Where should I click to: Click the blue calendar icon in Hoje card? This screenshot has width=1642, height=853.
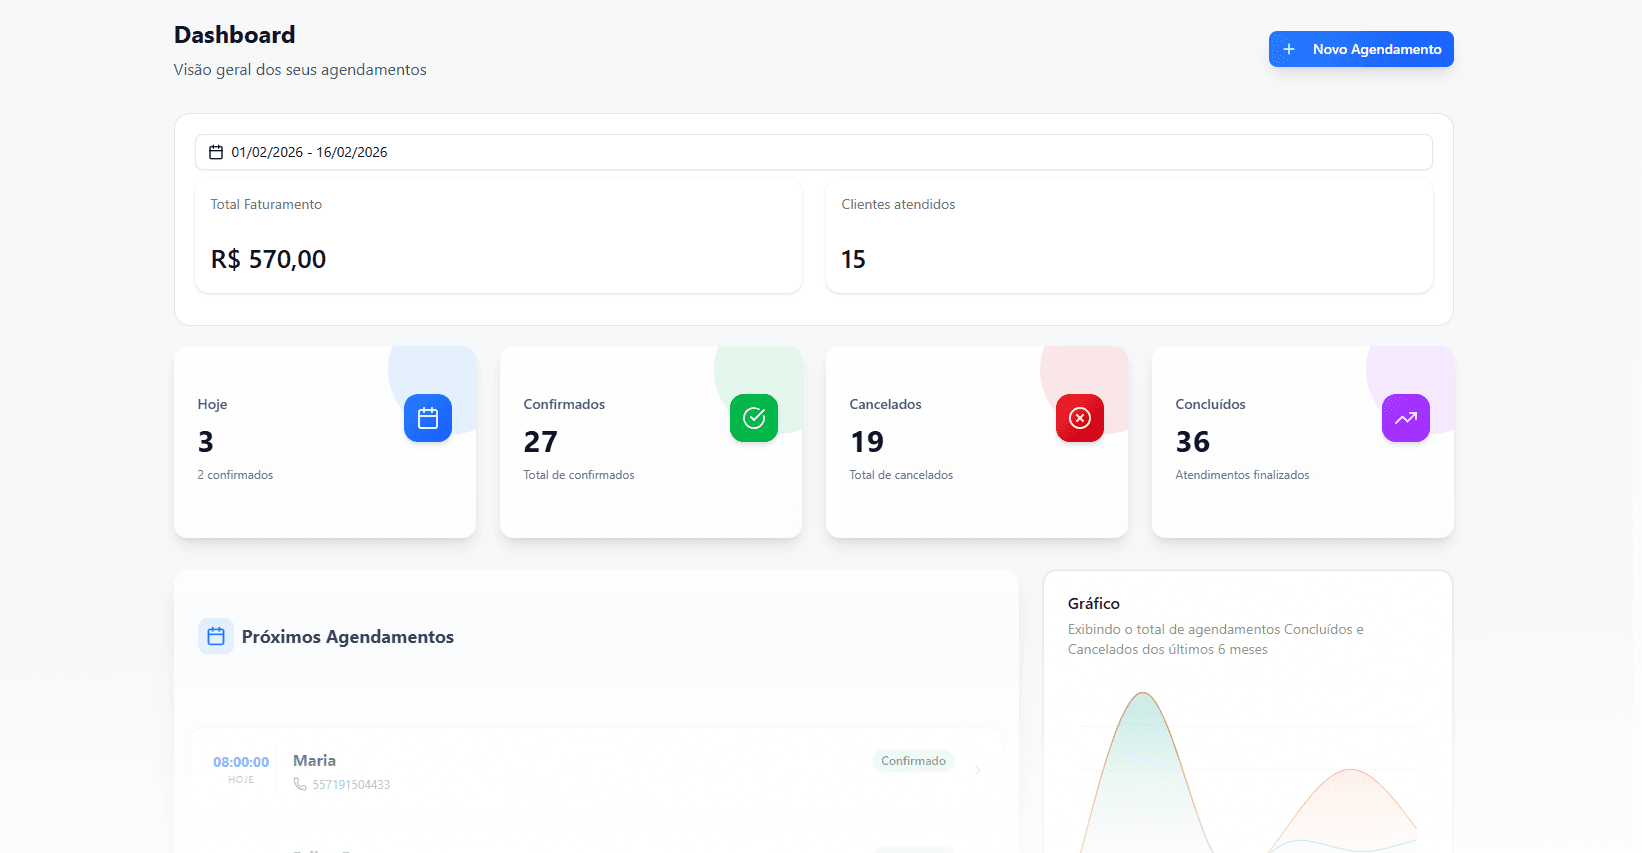428,418
